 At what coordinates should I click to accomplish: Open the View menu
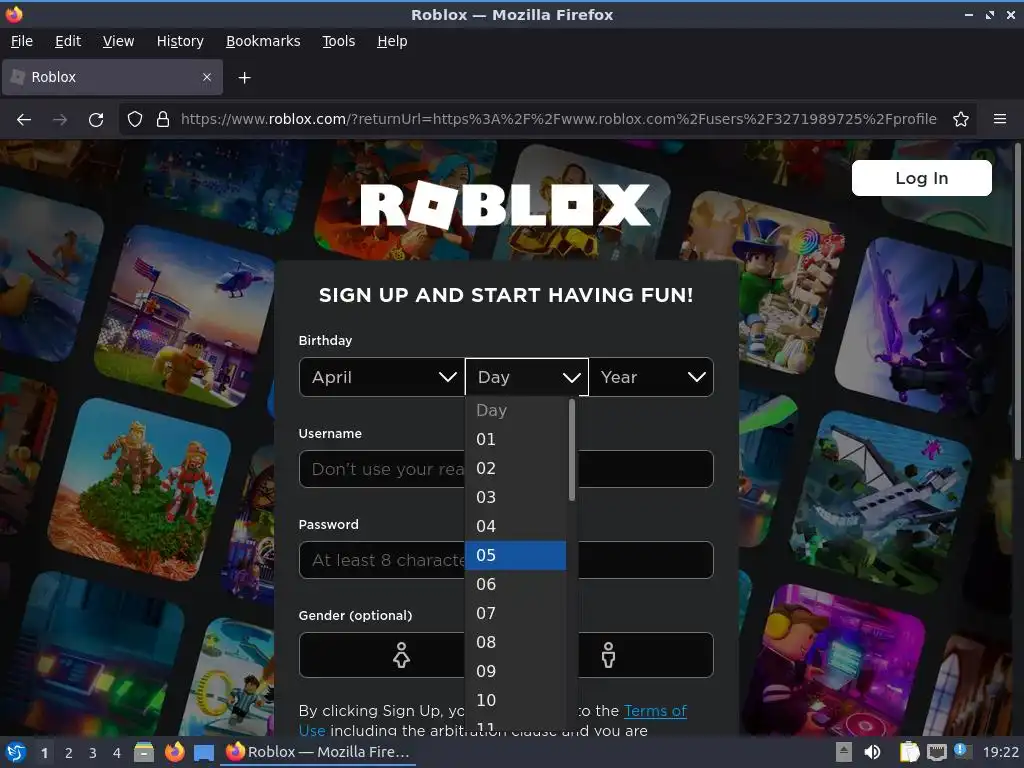tap(118, 41)
